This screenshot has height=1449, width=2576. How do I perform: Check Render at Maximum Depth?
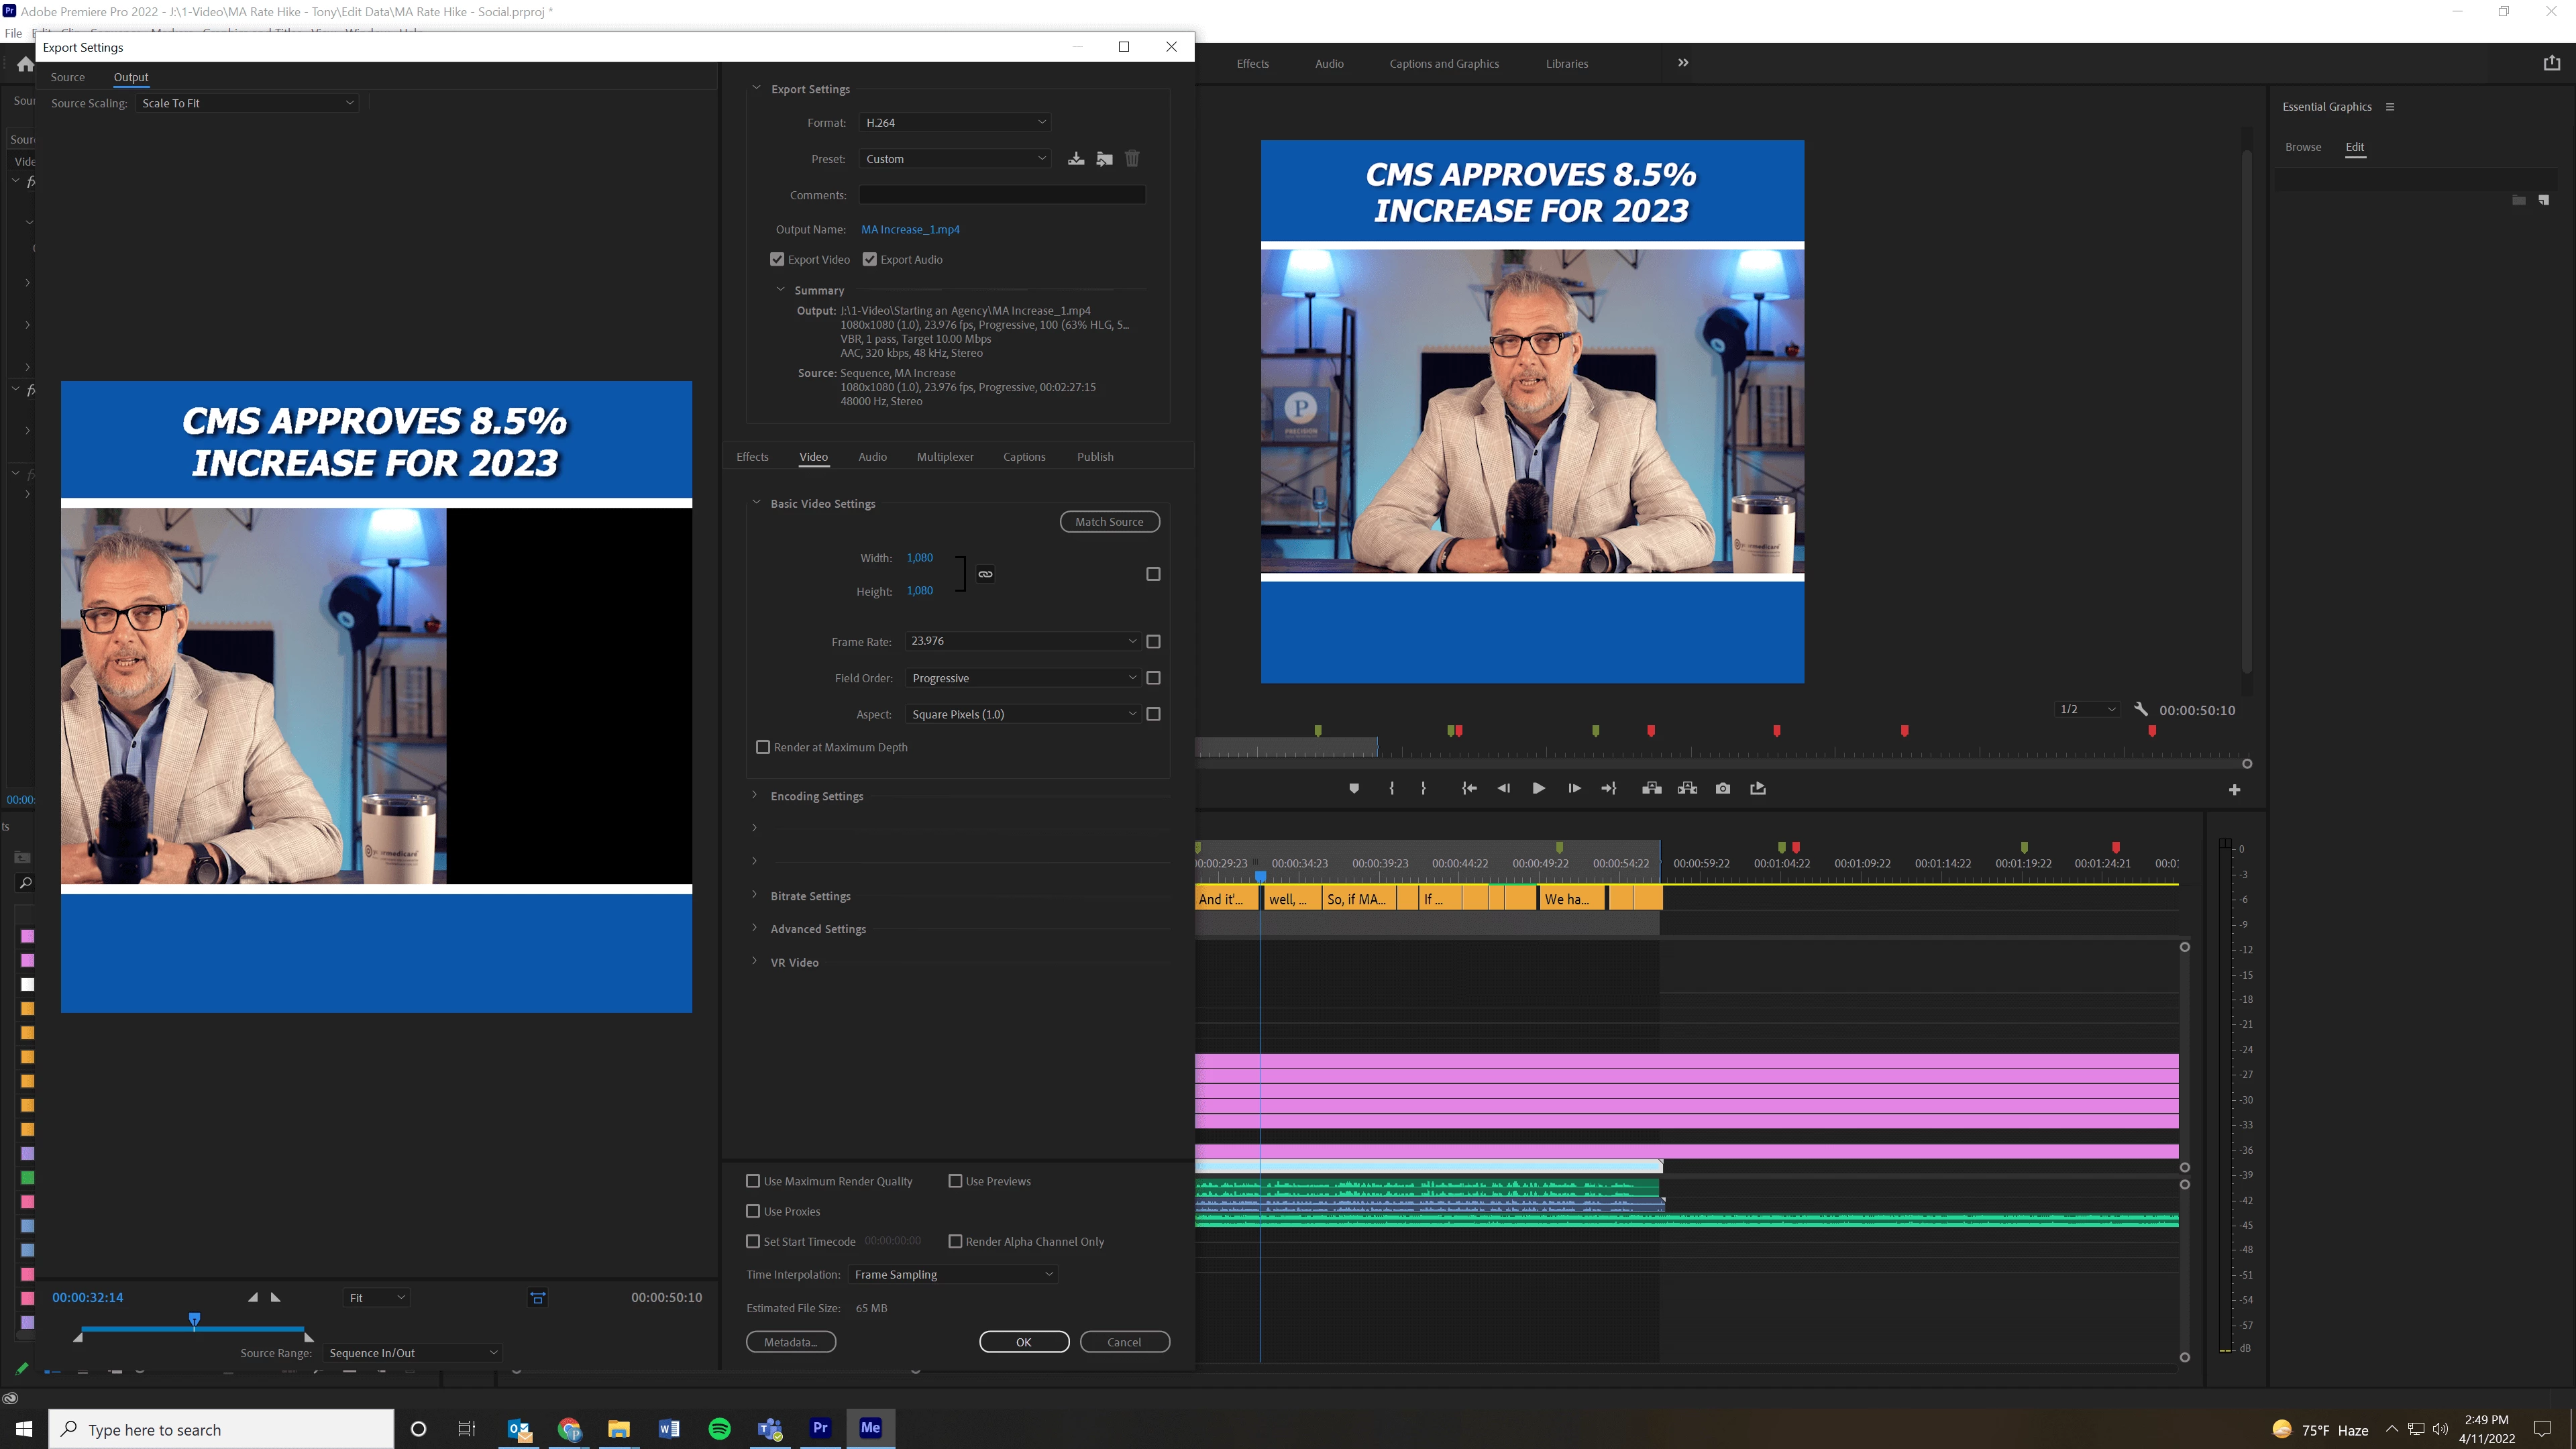point(763,747)
